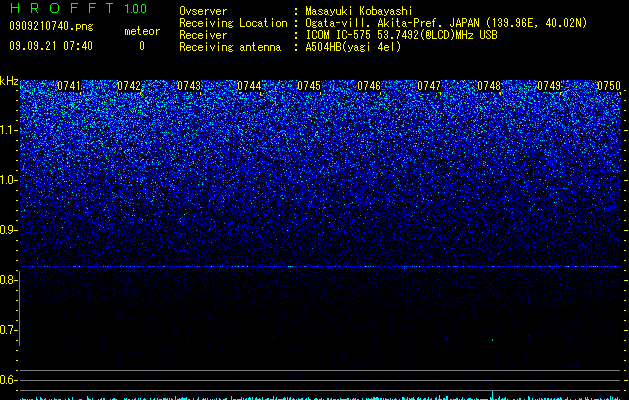
Task: Click the 1.1 kHz axis label
Action: (8, 130)
